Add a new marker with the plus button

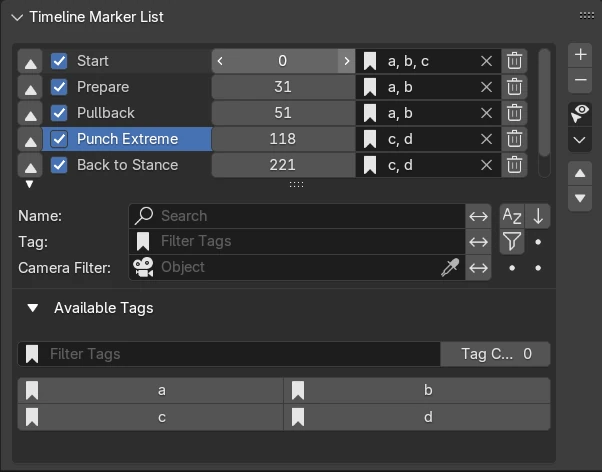tap(580, 55)
